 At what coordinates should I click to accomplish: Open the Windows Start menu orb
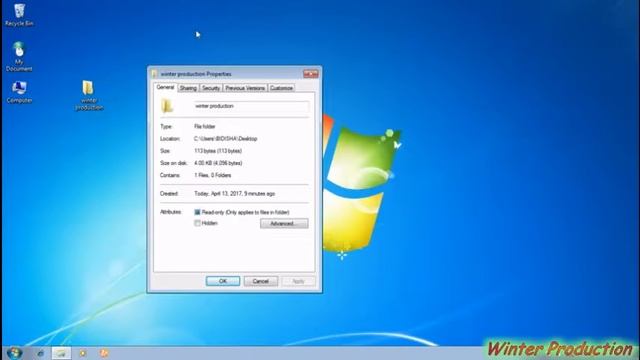[14, 353]
